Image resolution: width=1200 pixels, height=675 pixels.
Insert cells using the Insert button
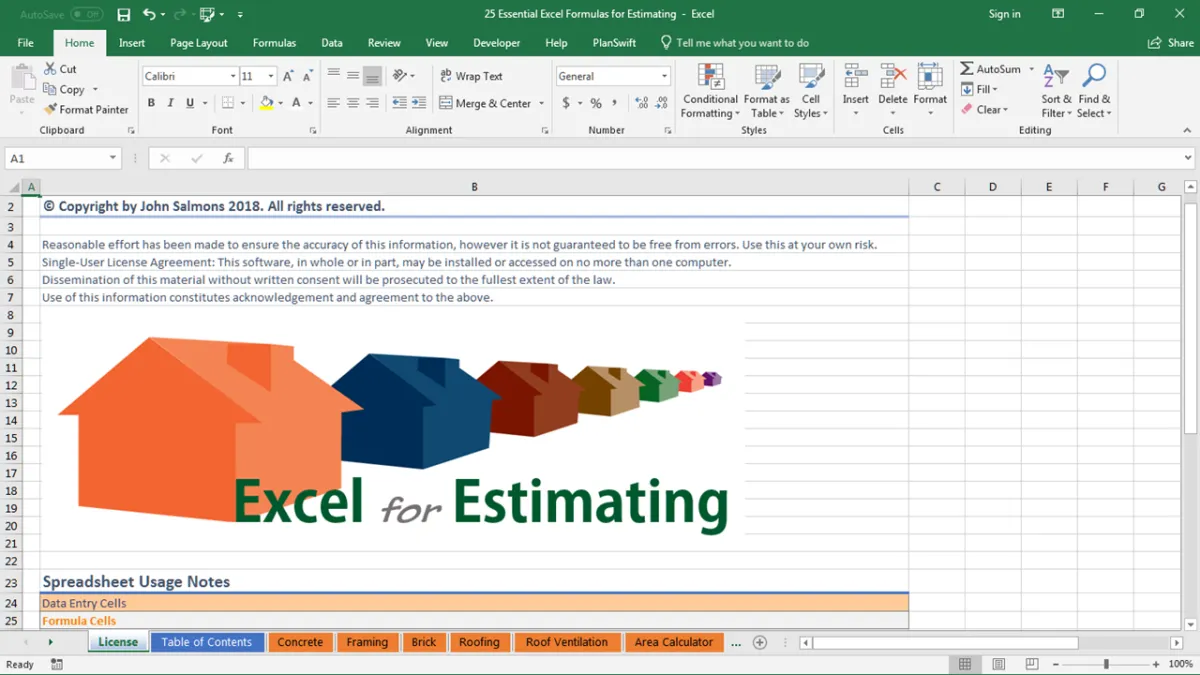pos(855,91)
